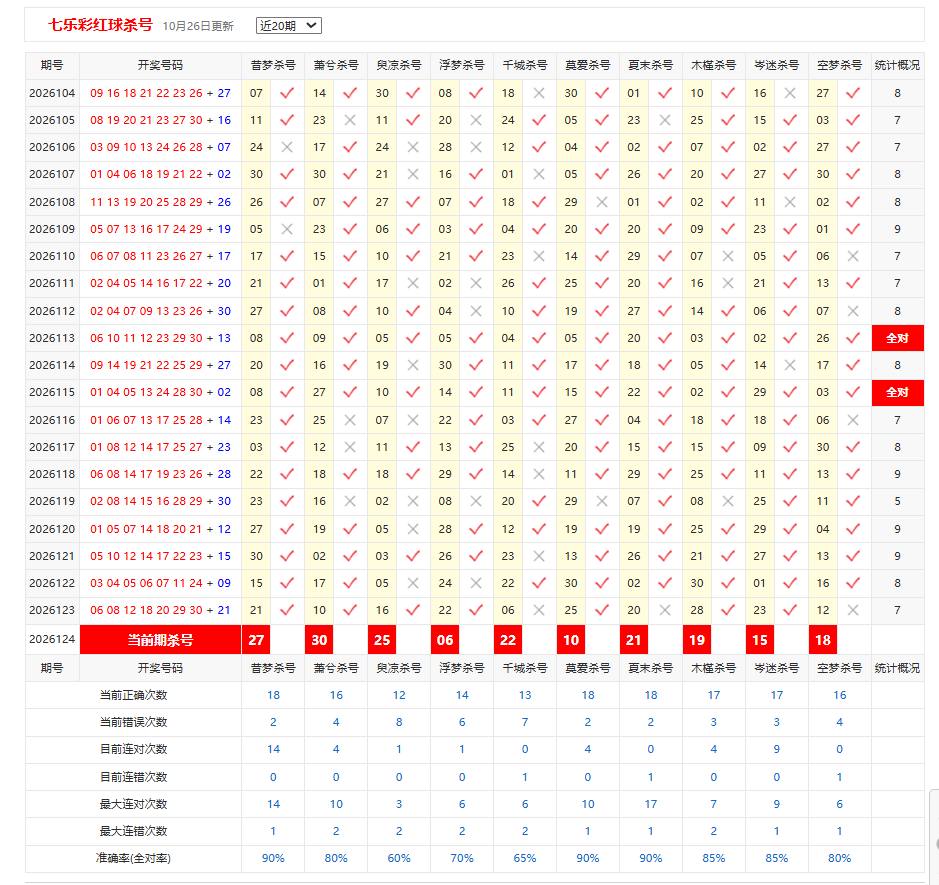939x885 pixels.
Task: Select current kill number 19 for 木槿杀号
Action: tap(697, 639)
